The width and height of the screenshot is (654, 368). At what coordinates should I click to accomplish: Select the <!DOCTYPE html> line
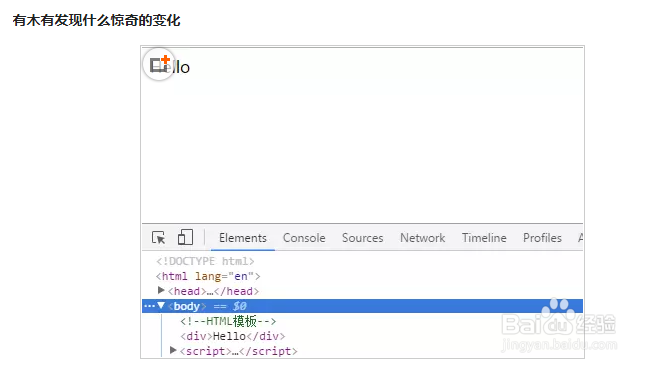(x=205, y=261)
